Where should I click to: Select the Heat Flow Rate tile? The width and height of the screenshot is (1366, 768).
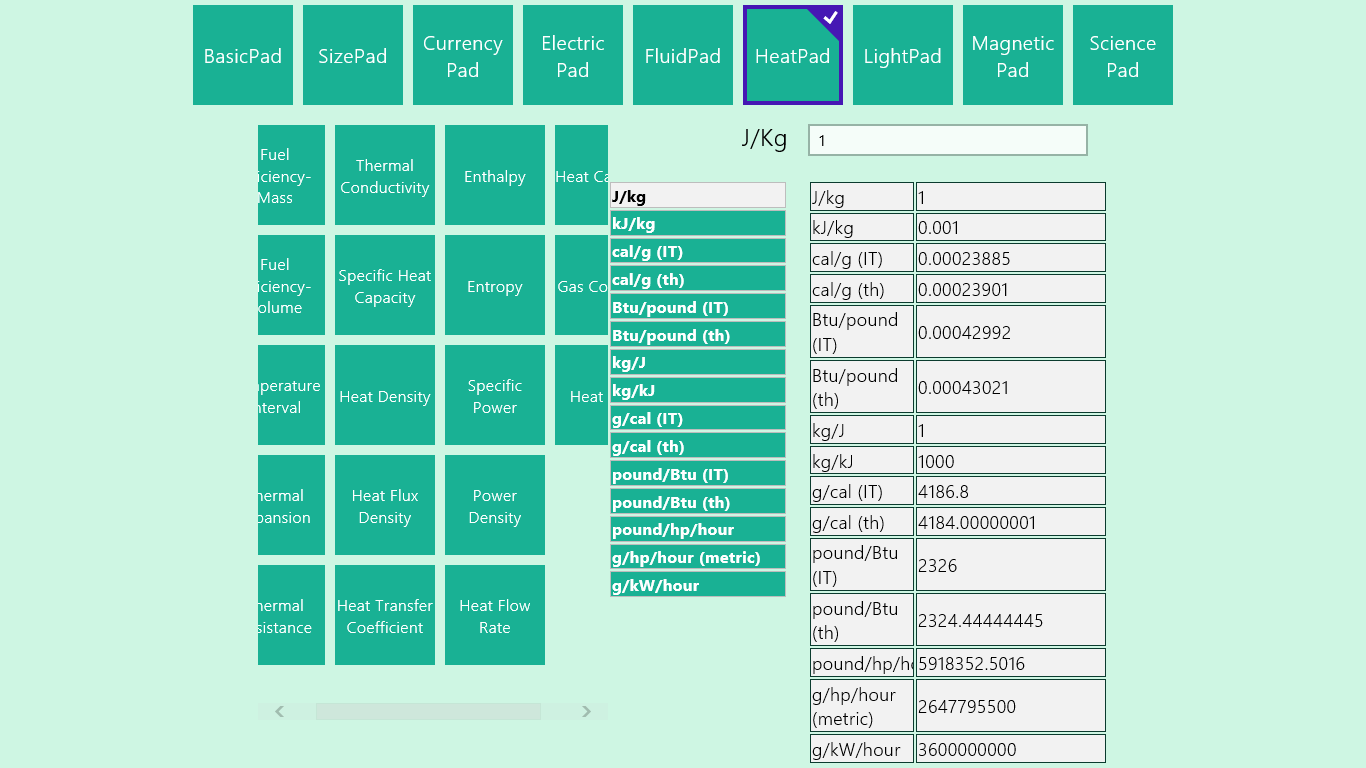495,615
